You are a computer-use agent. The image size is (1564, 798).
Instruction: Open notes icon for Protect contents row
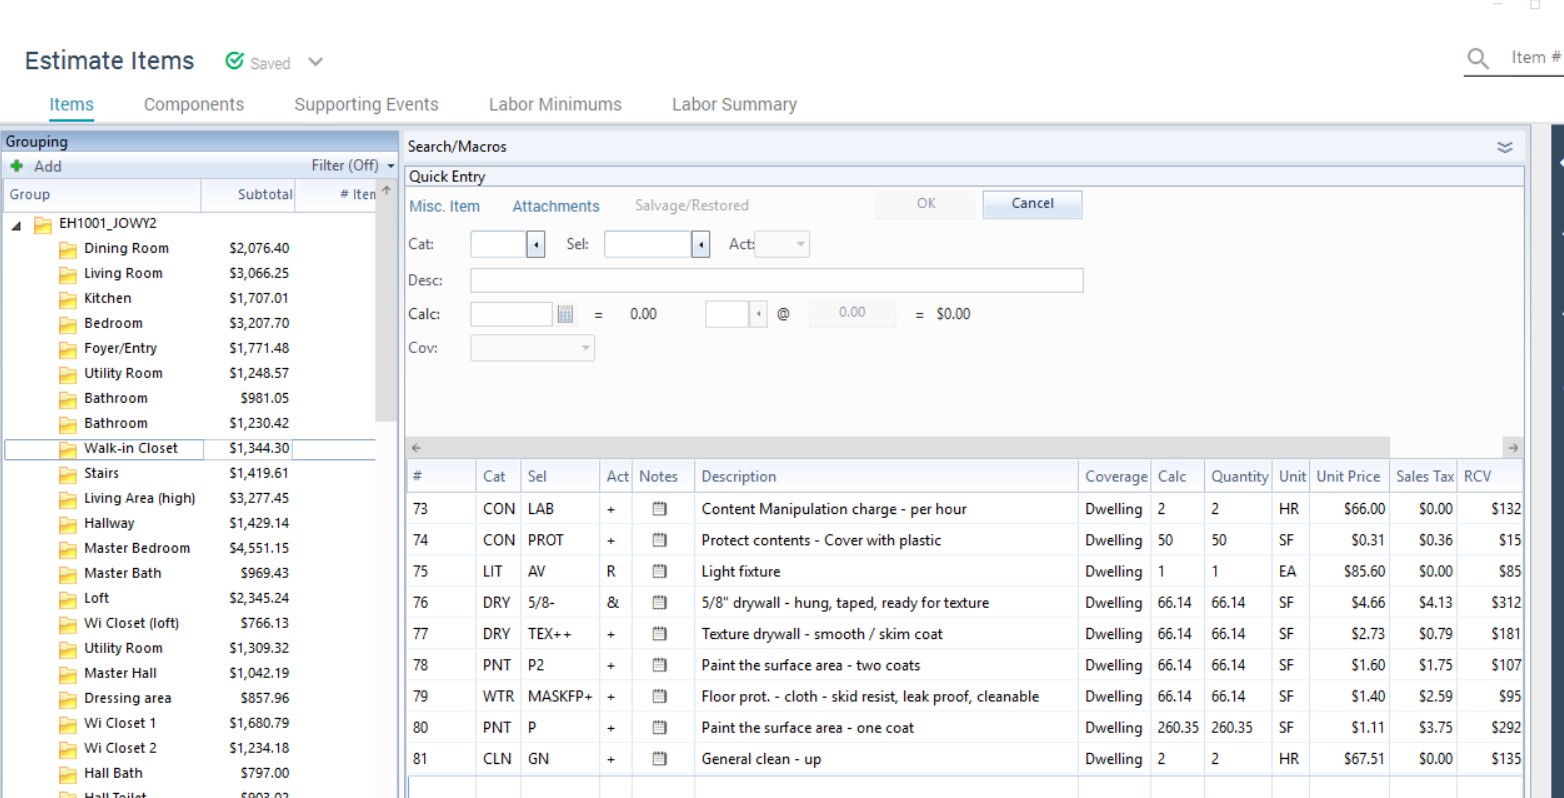click(659, 540)
